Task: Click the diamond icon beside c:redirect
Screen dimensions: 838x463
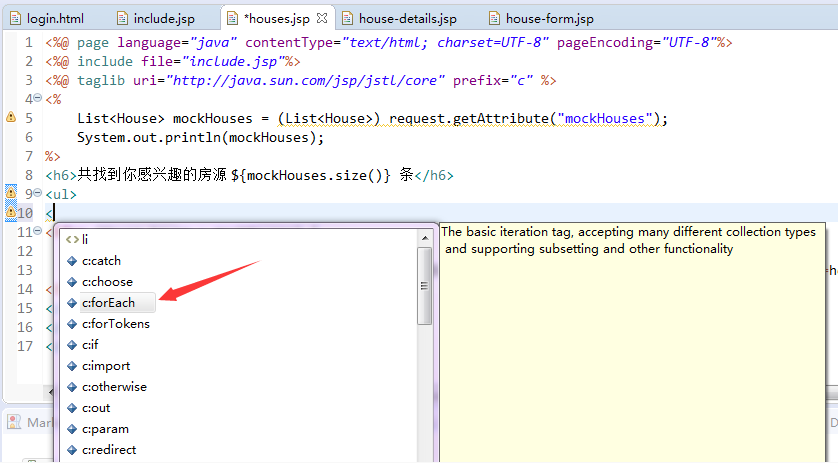Action: [x=72, y=450]
